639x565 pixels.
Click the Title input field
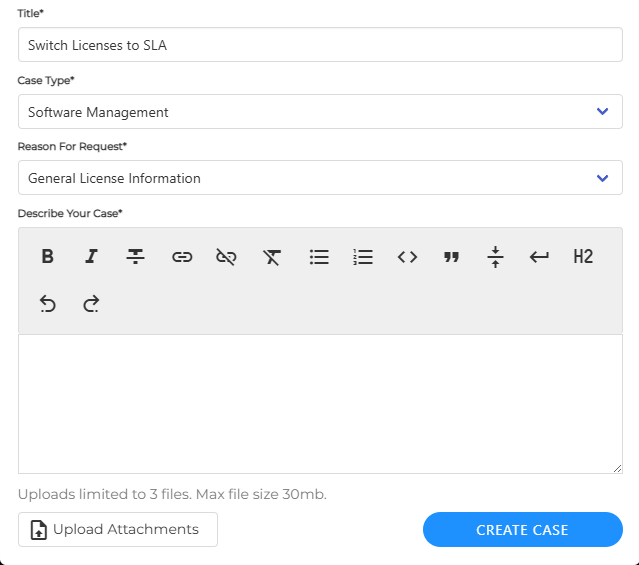point(320,45)
